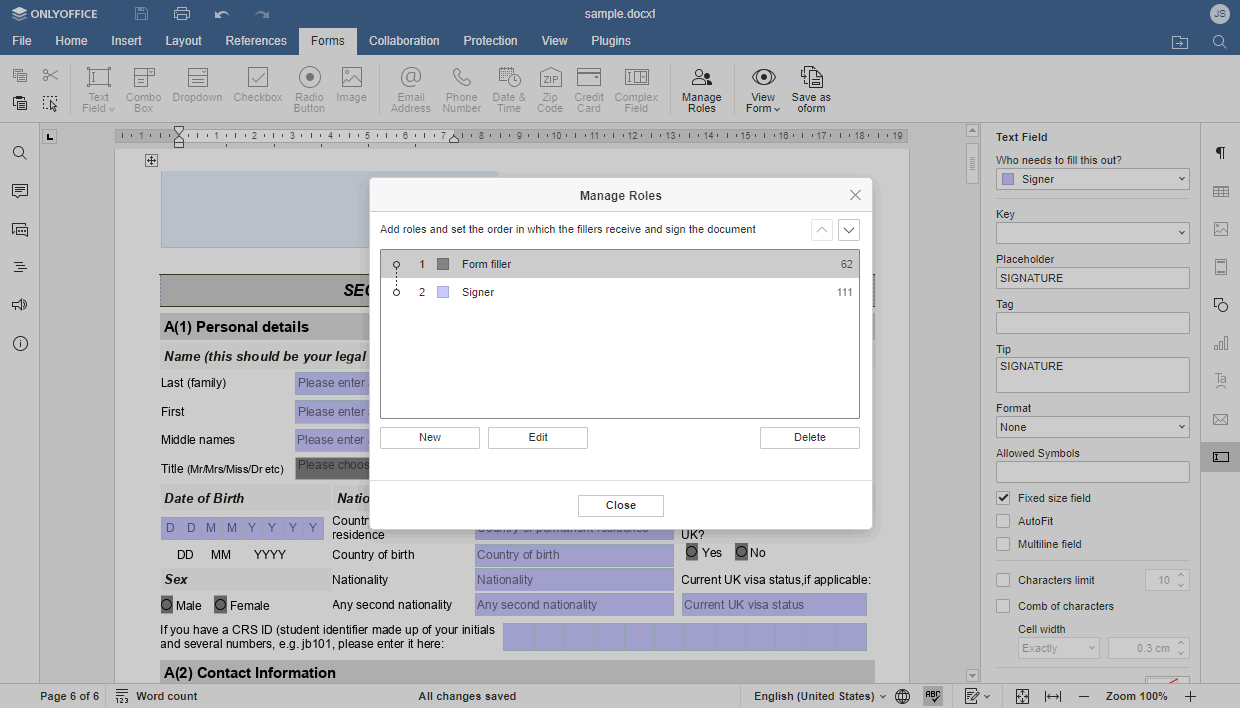
Task: Open the Format dropdown set to None
Action: tap(1092, 428)
